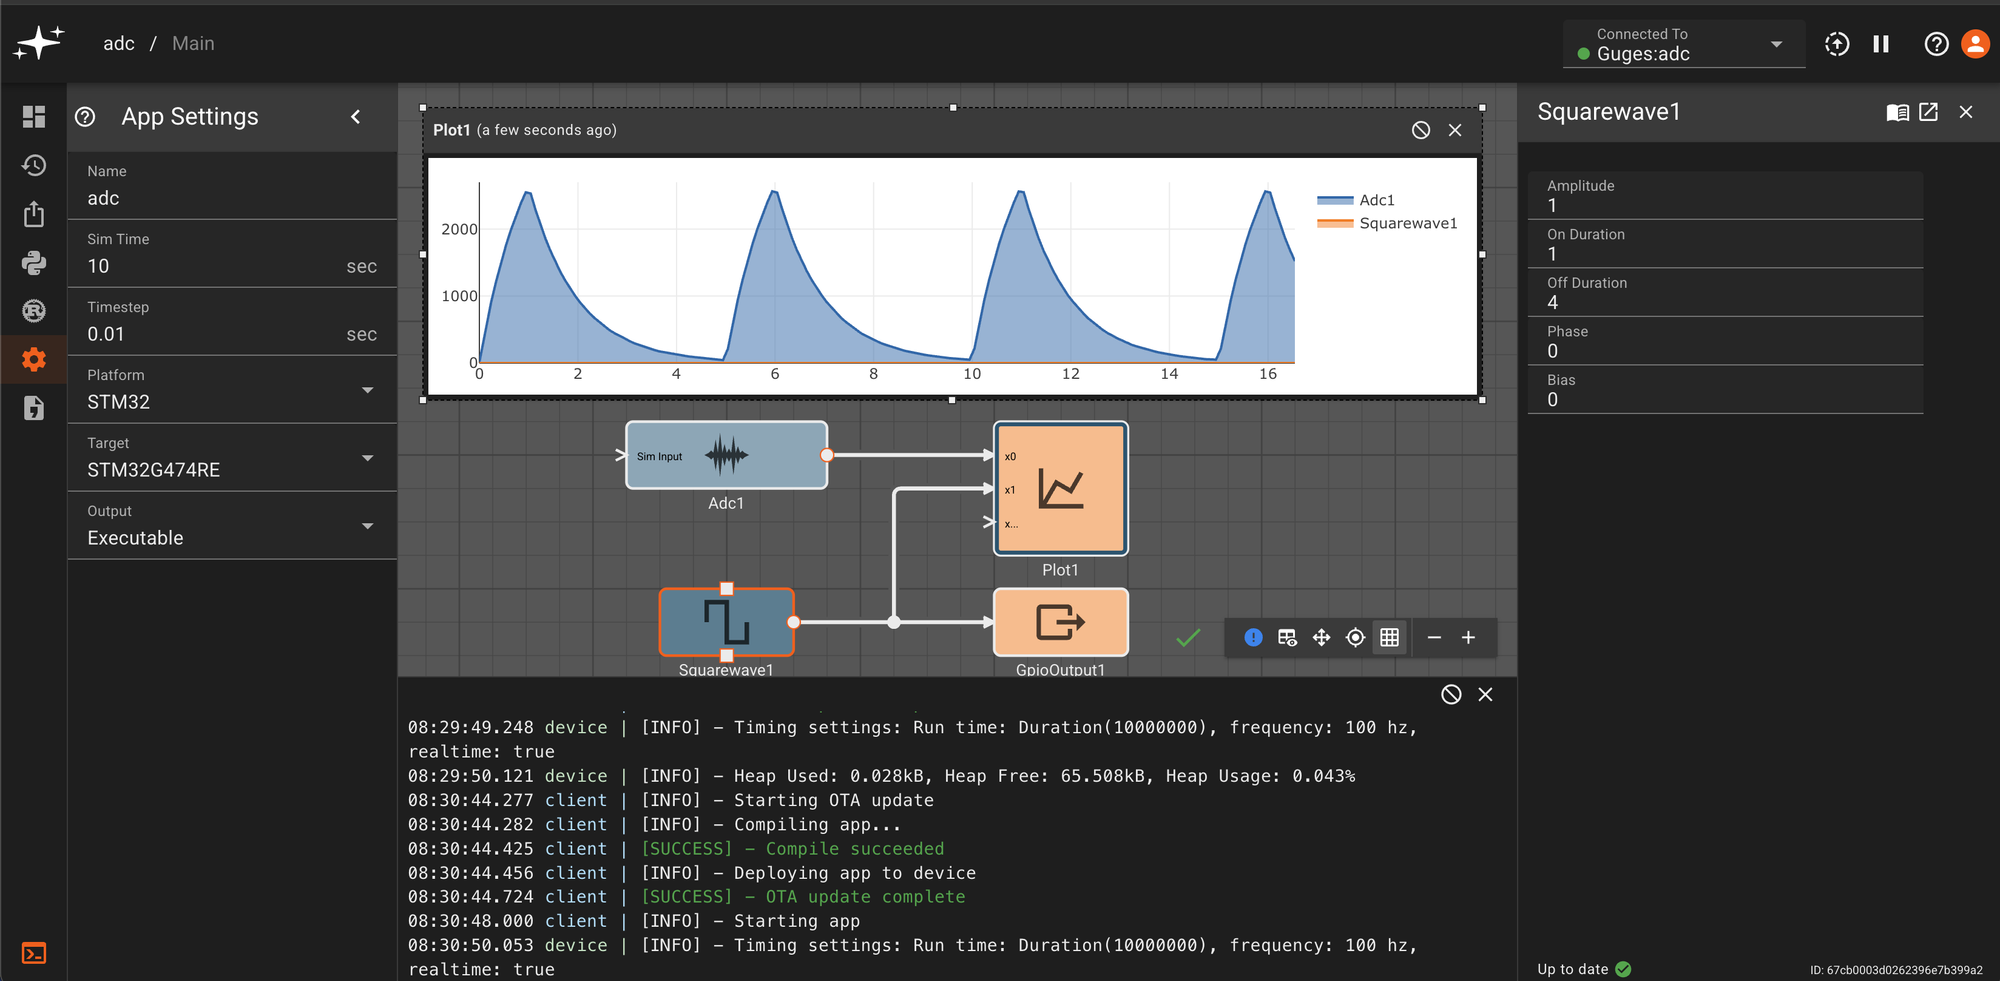The image size is (2000, 981).
Task: Open the App Settings gear tab
Action: tap(34, 360)
